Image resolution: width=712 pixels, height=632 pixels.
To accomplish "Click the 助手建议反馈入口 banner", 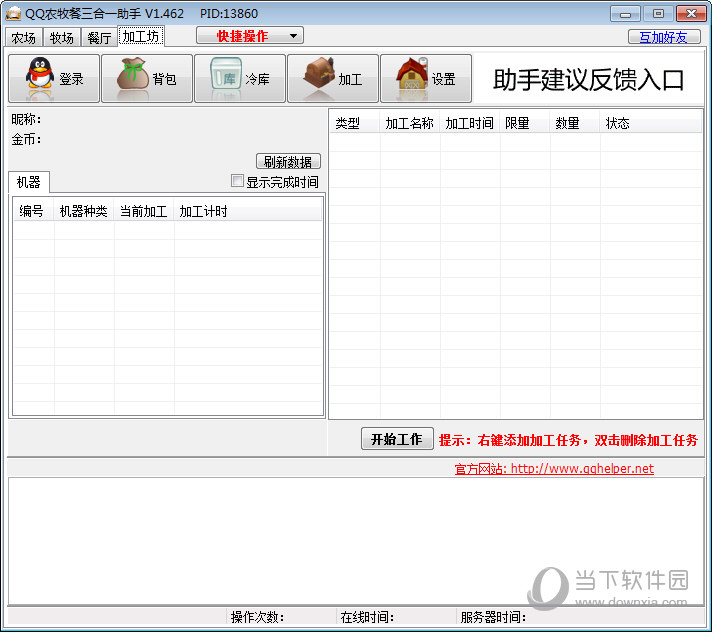I will [588, 80].
